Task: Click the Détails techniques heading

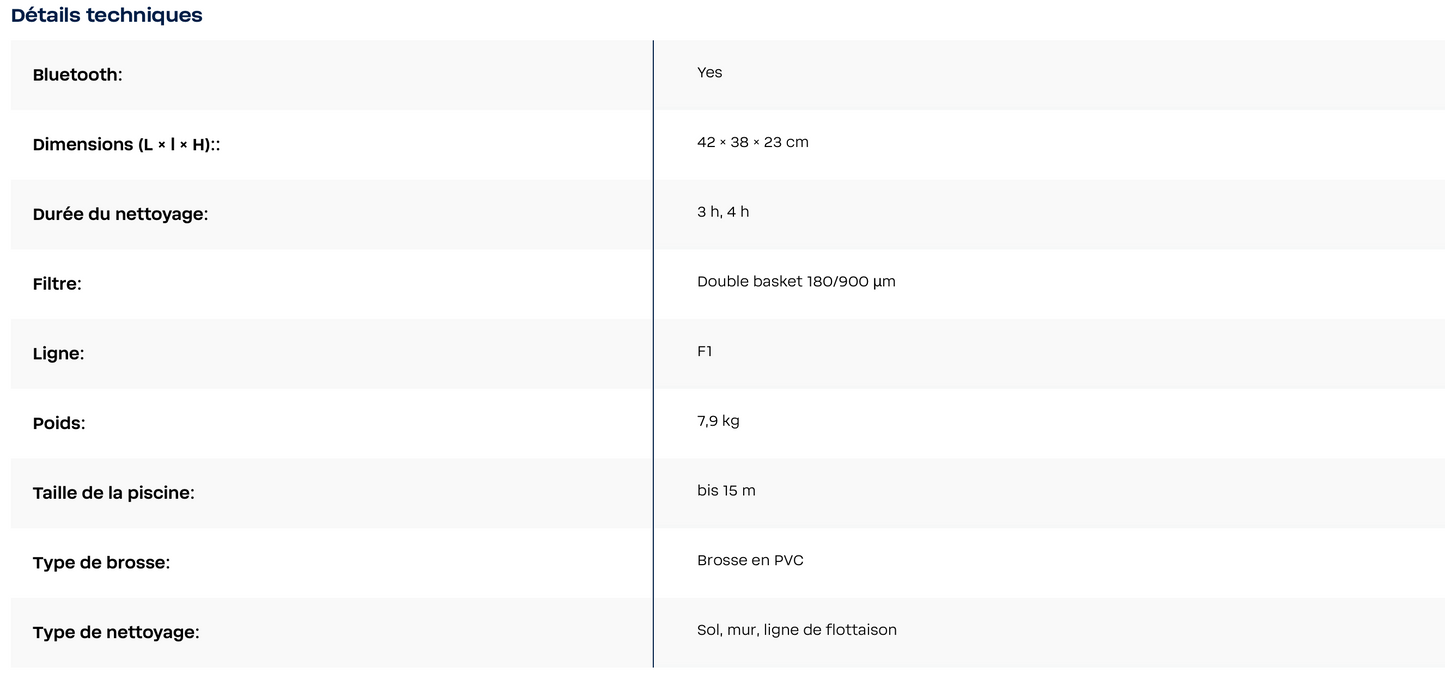Action: (107, 15)
